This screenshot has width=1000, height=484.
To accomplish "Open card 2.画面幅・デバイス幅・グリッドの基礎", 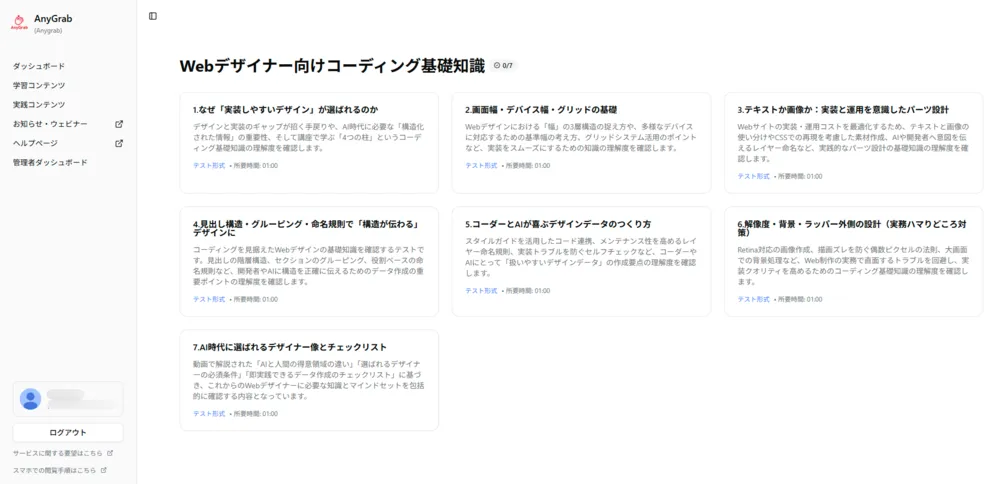I will click(x=581, y=143).
